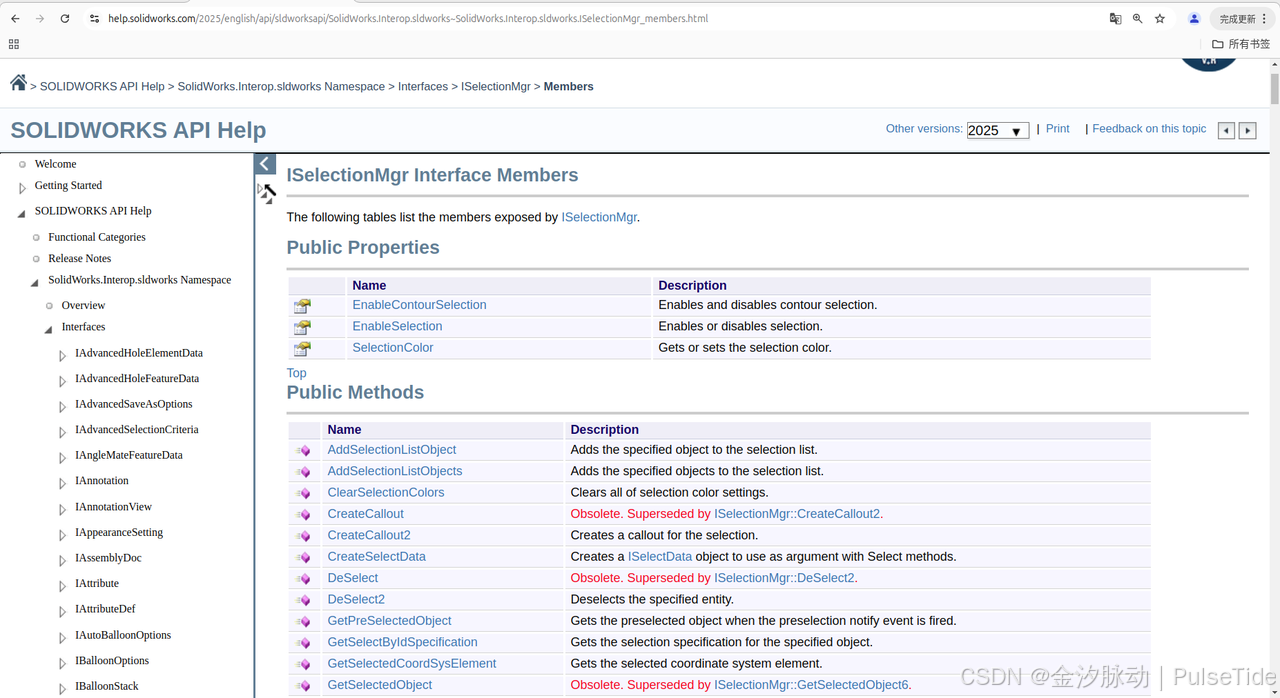Image resolution: width=1280 pixels, height=698 pixels.
Task: Click the method icon beside GetSelectByIdSpecification
Action: click(x=303, y=643)
